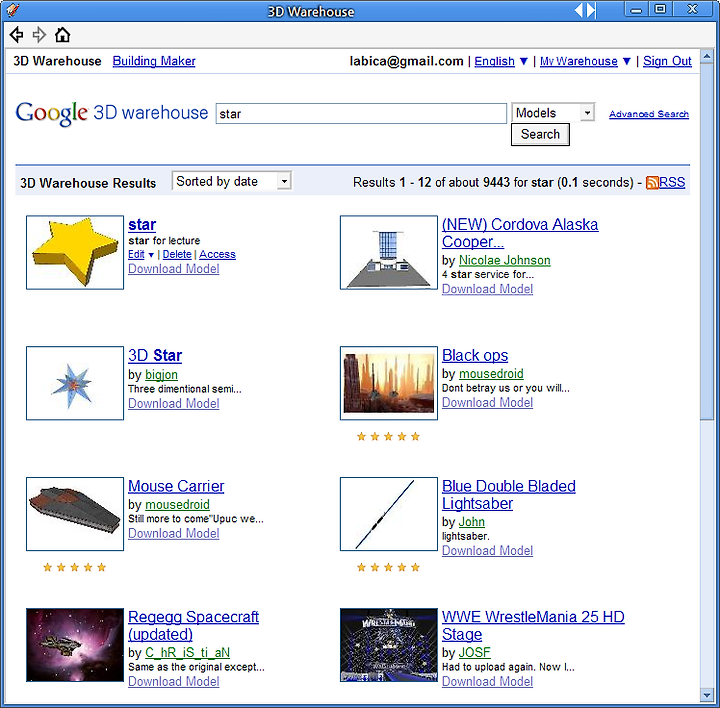The image size is (720, 708).
Task: Click the star rating under Black ops
Action: 388,437
